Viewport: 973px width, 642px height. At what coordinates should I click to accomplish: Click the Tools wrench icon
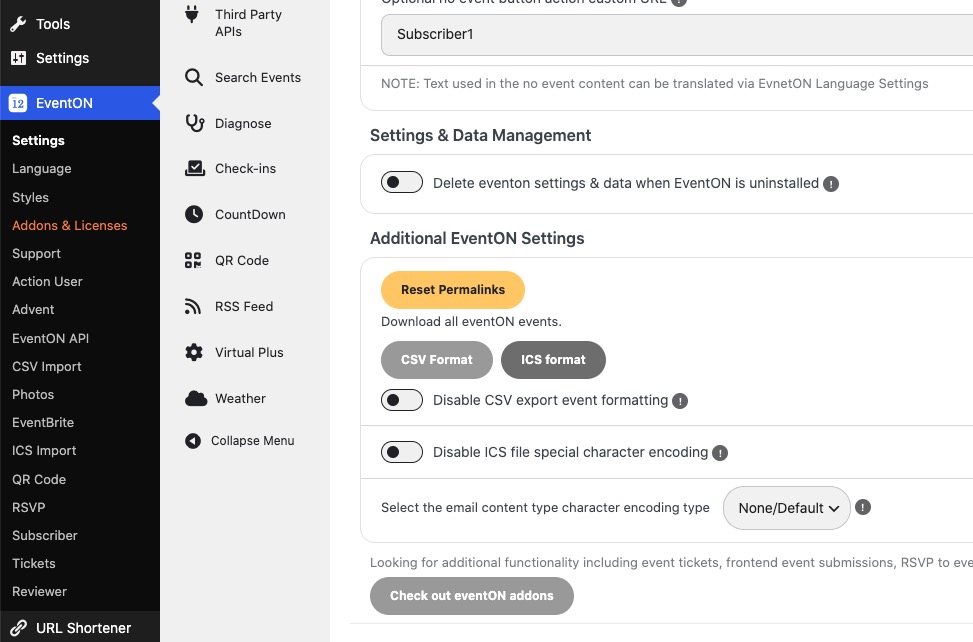[18, 24]
